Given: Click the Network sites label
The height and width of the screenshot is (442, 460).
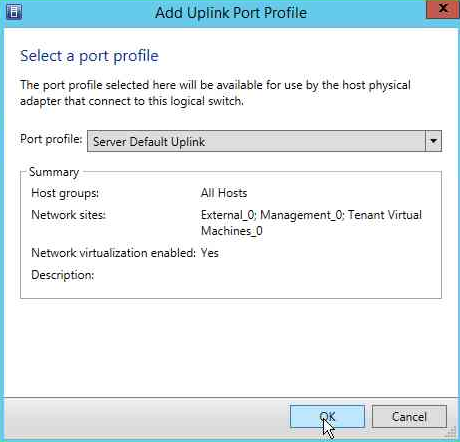Looking at the screenshot, I should [x=68, y=215].
